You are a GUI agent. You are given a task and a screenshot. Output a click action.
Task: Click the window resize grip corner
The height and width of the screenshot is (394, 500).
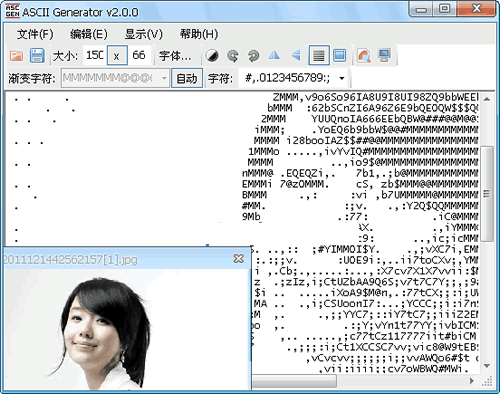(487, 381)
